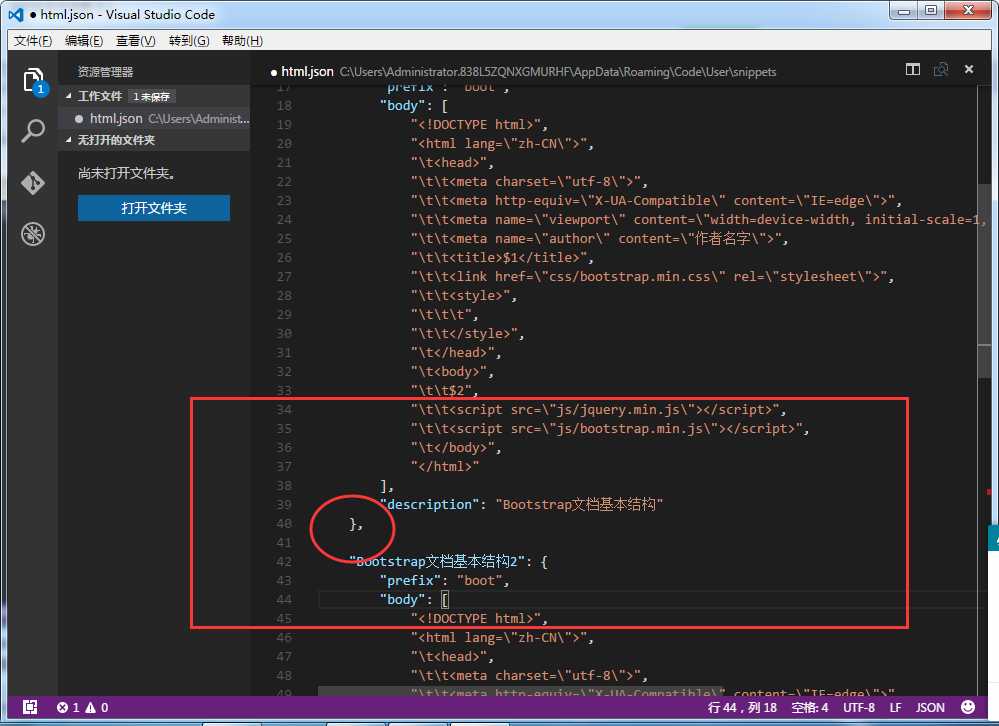Open the 编辑(E) menu
This screenshot has height=726, width=999.
tap(83, 41)
